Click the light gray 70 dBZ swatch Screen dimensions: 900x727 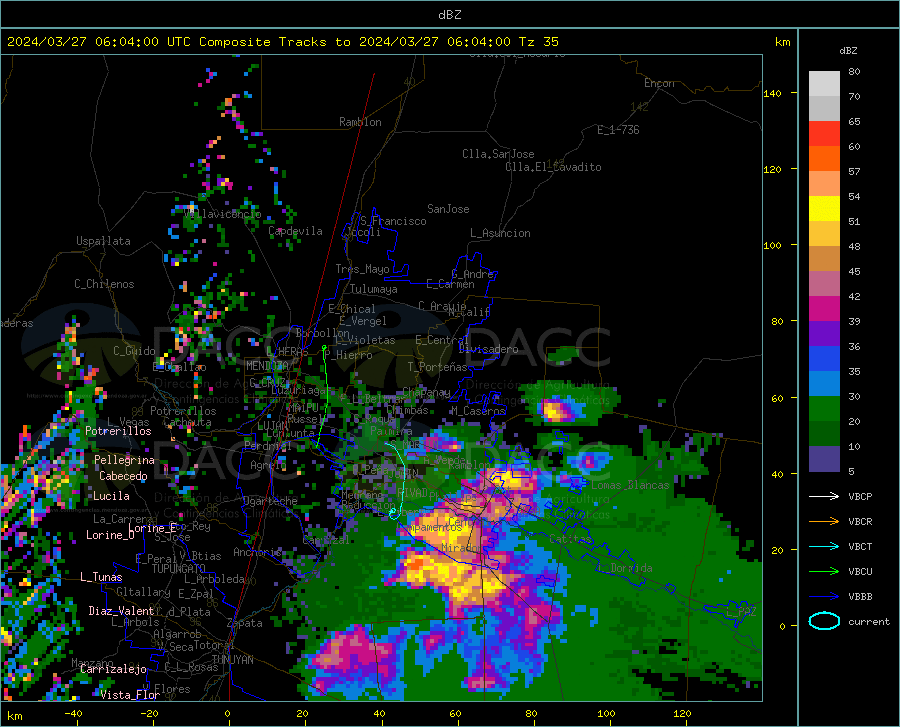pos(824,108)
